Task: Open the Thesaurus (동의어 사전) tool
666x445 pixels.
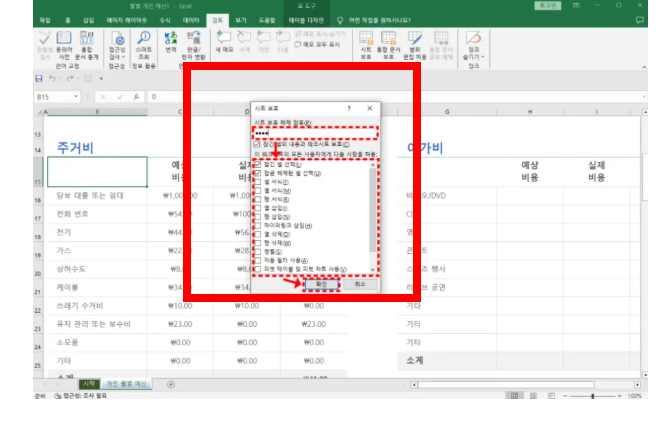Action: (64, 46)
